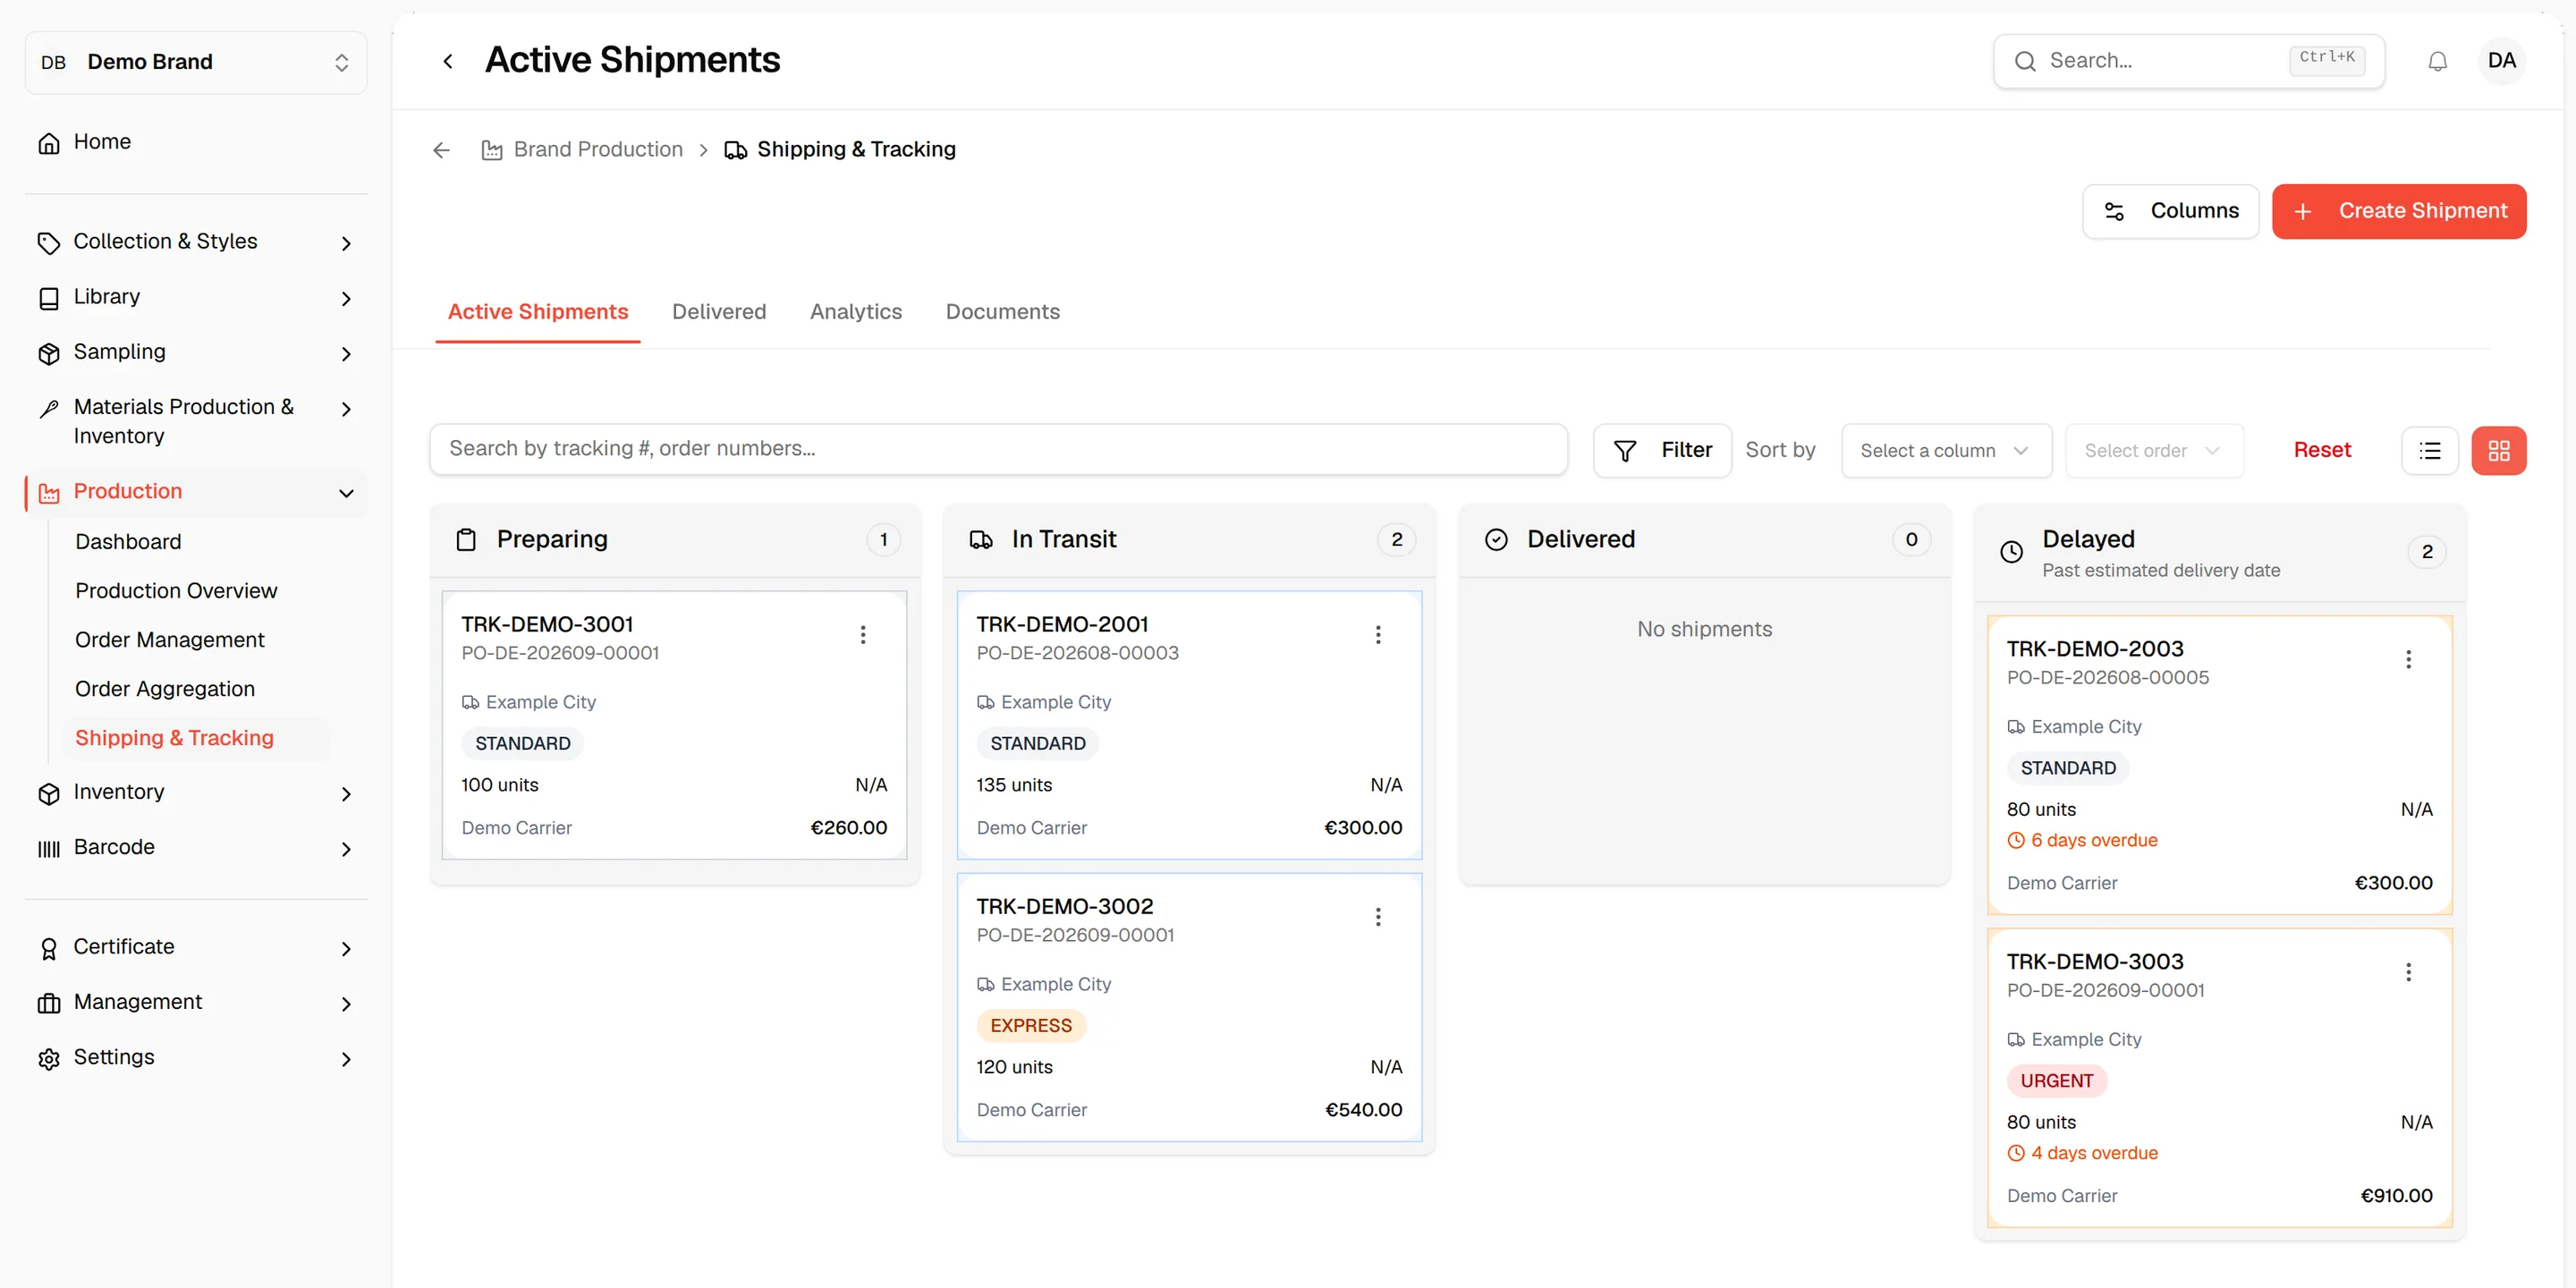
Task: Click the notifications bell icon
Action: (x=2437, y=61)
